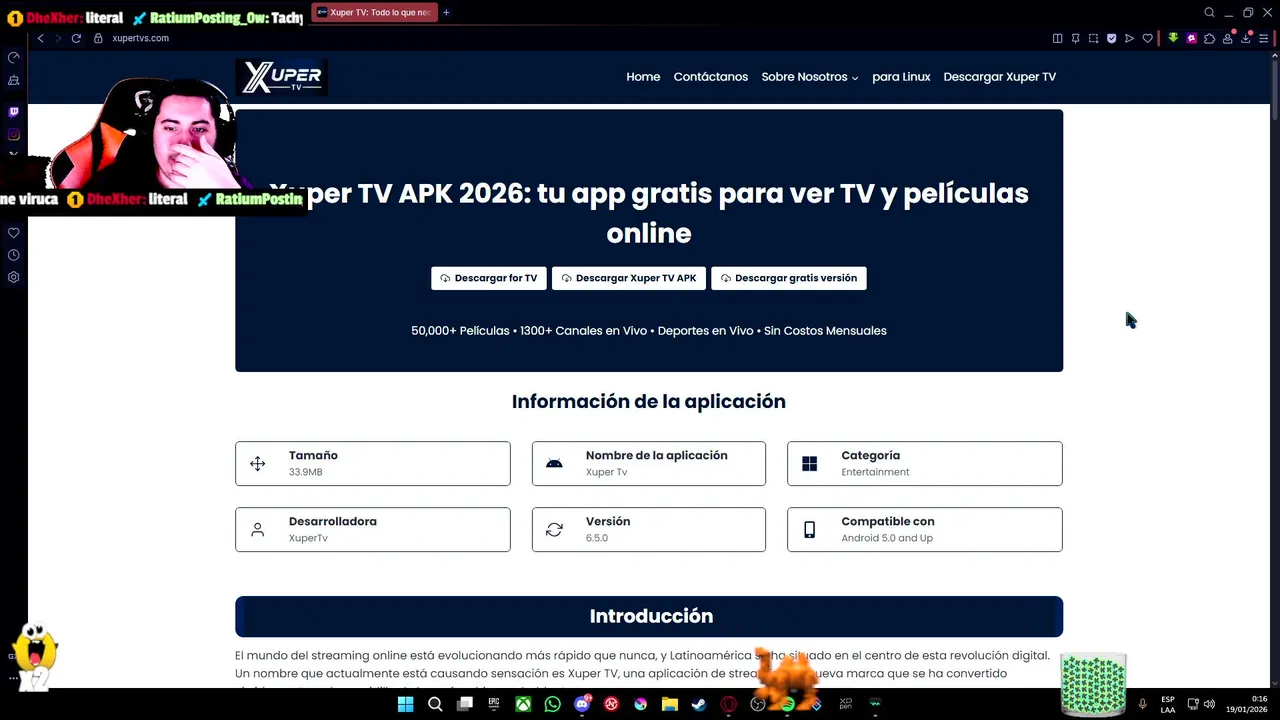Open XP-Pen app from the taskbar
This screenshot has height=720, width=1280.
[846, 704]
